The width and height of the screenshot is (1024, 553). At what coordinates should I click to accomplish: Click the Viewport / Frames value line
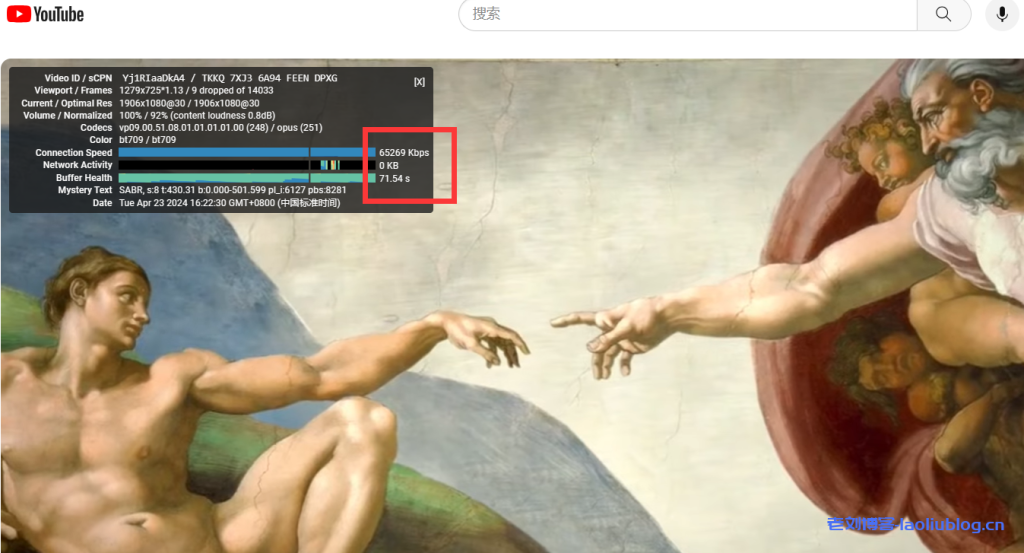(x=196, y=90)
